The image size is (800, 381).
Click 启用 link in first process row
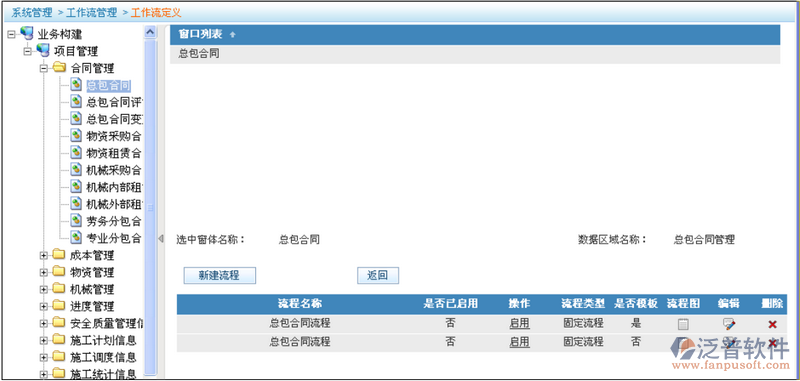click(519, 323)
